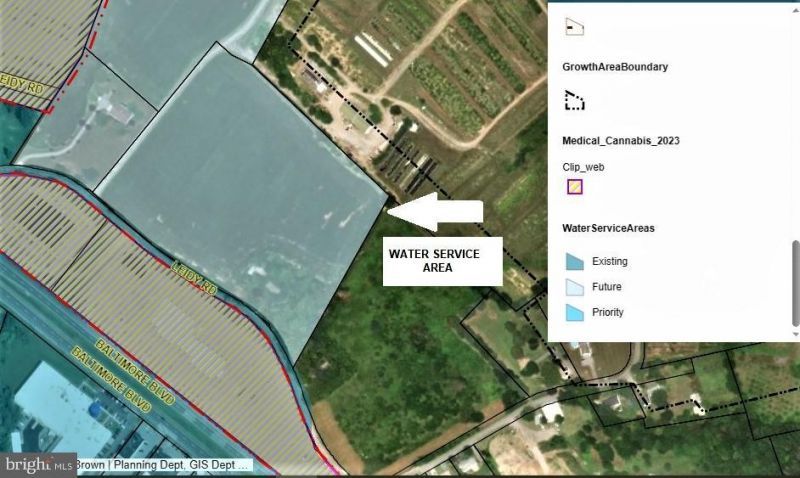Click the Existing label in legend
Image resolution: width=800 pixels, height=478 pixels.
(x=610, y=261)
